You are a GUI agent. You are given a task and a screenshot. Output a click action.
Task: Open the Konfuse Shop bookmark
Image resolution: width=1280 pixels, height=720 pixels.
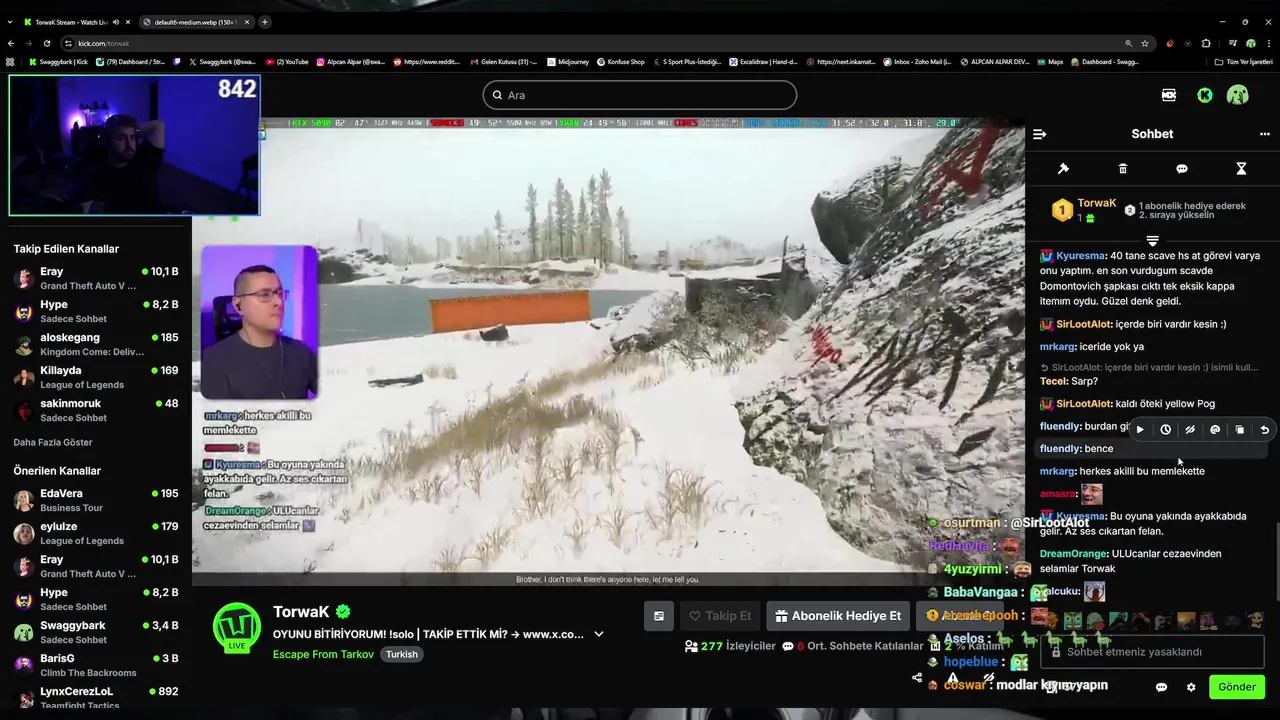[x=621, y=62]
